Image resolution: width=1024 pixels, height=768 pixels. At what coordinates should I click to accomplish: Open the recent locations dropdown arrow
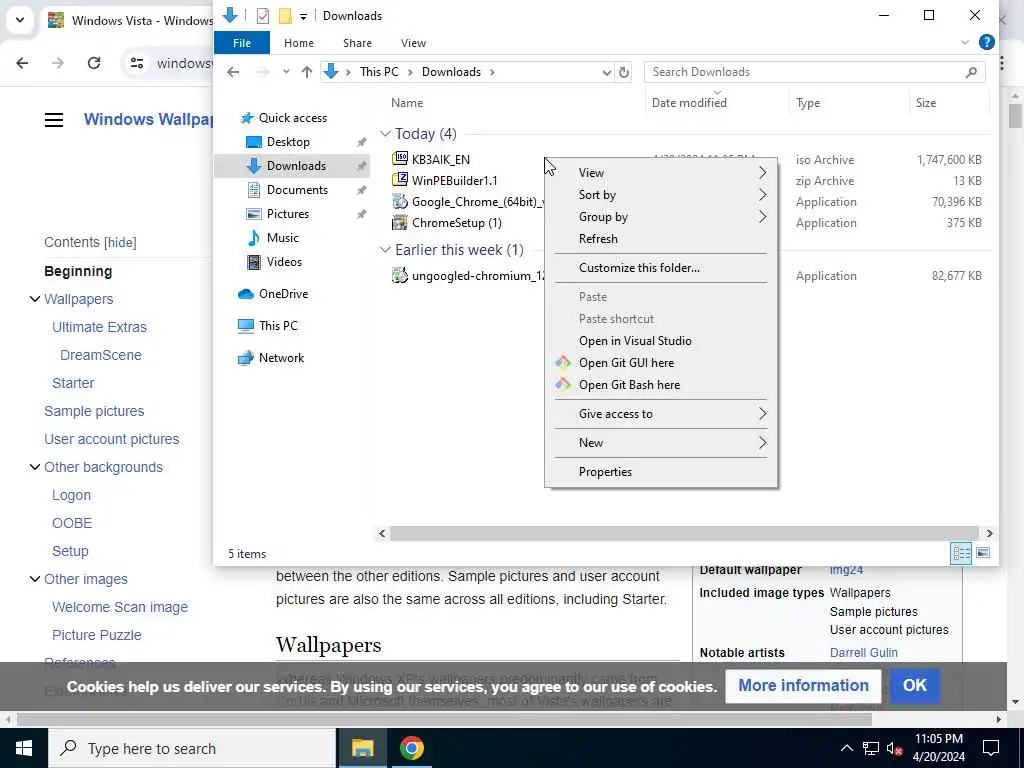point(286,72)
